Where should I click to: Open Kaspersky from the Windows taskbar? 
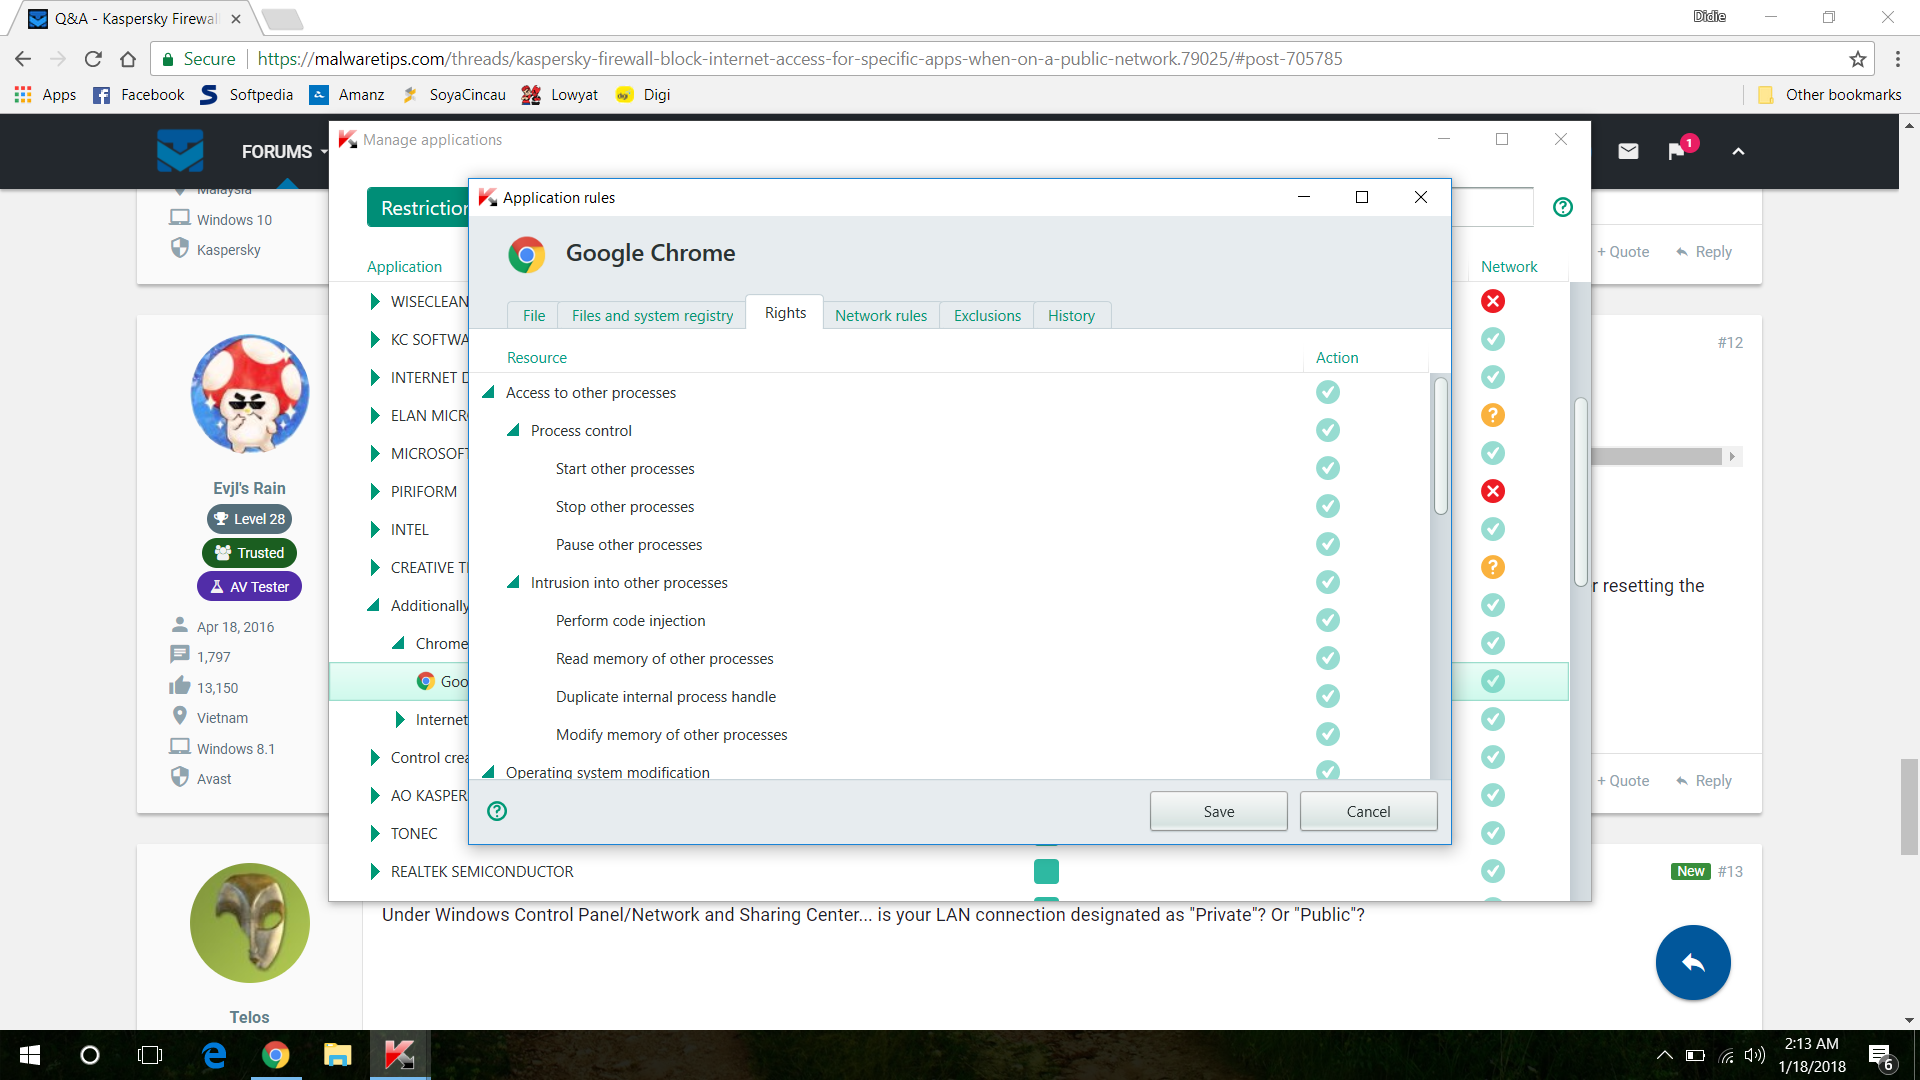coord(399,1054)
